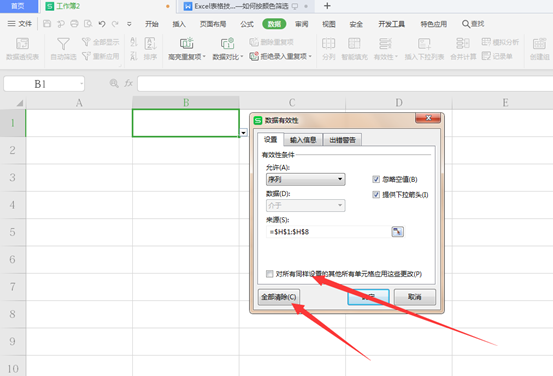553x376 pixels.
Task: Switch to the 页面布局 ribbon tab
Action: tap(213, 24)
